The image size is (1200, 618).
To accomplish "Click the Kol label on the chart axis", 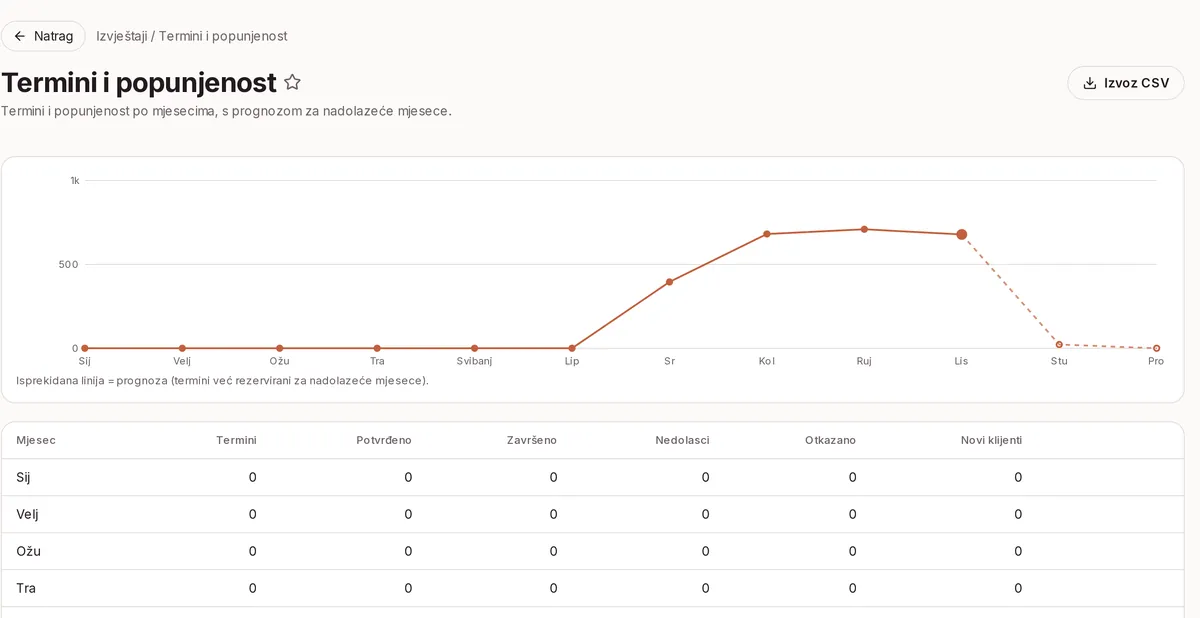I will [x=767, y=361].
